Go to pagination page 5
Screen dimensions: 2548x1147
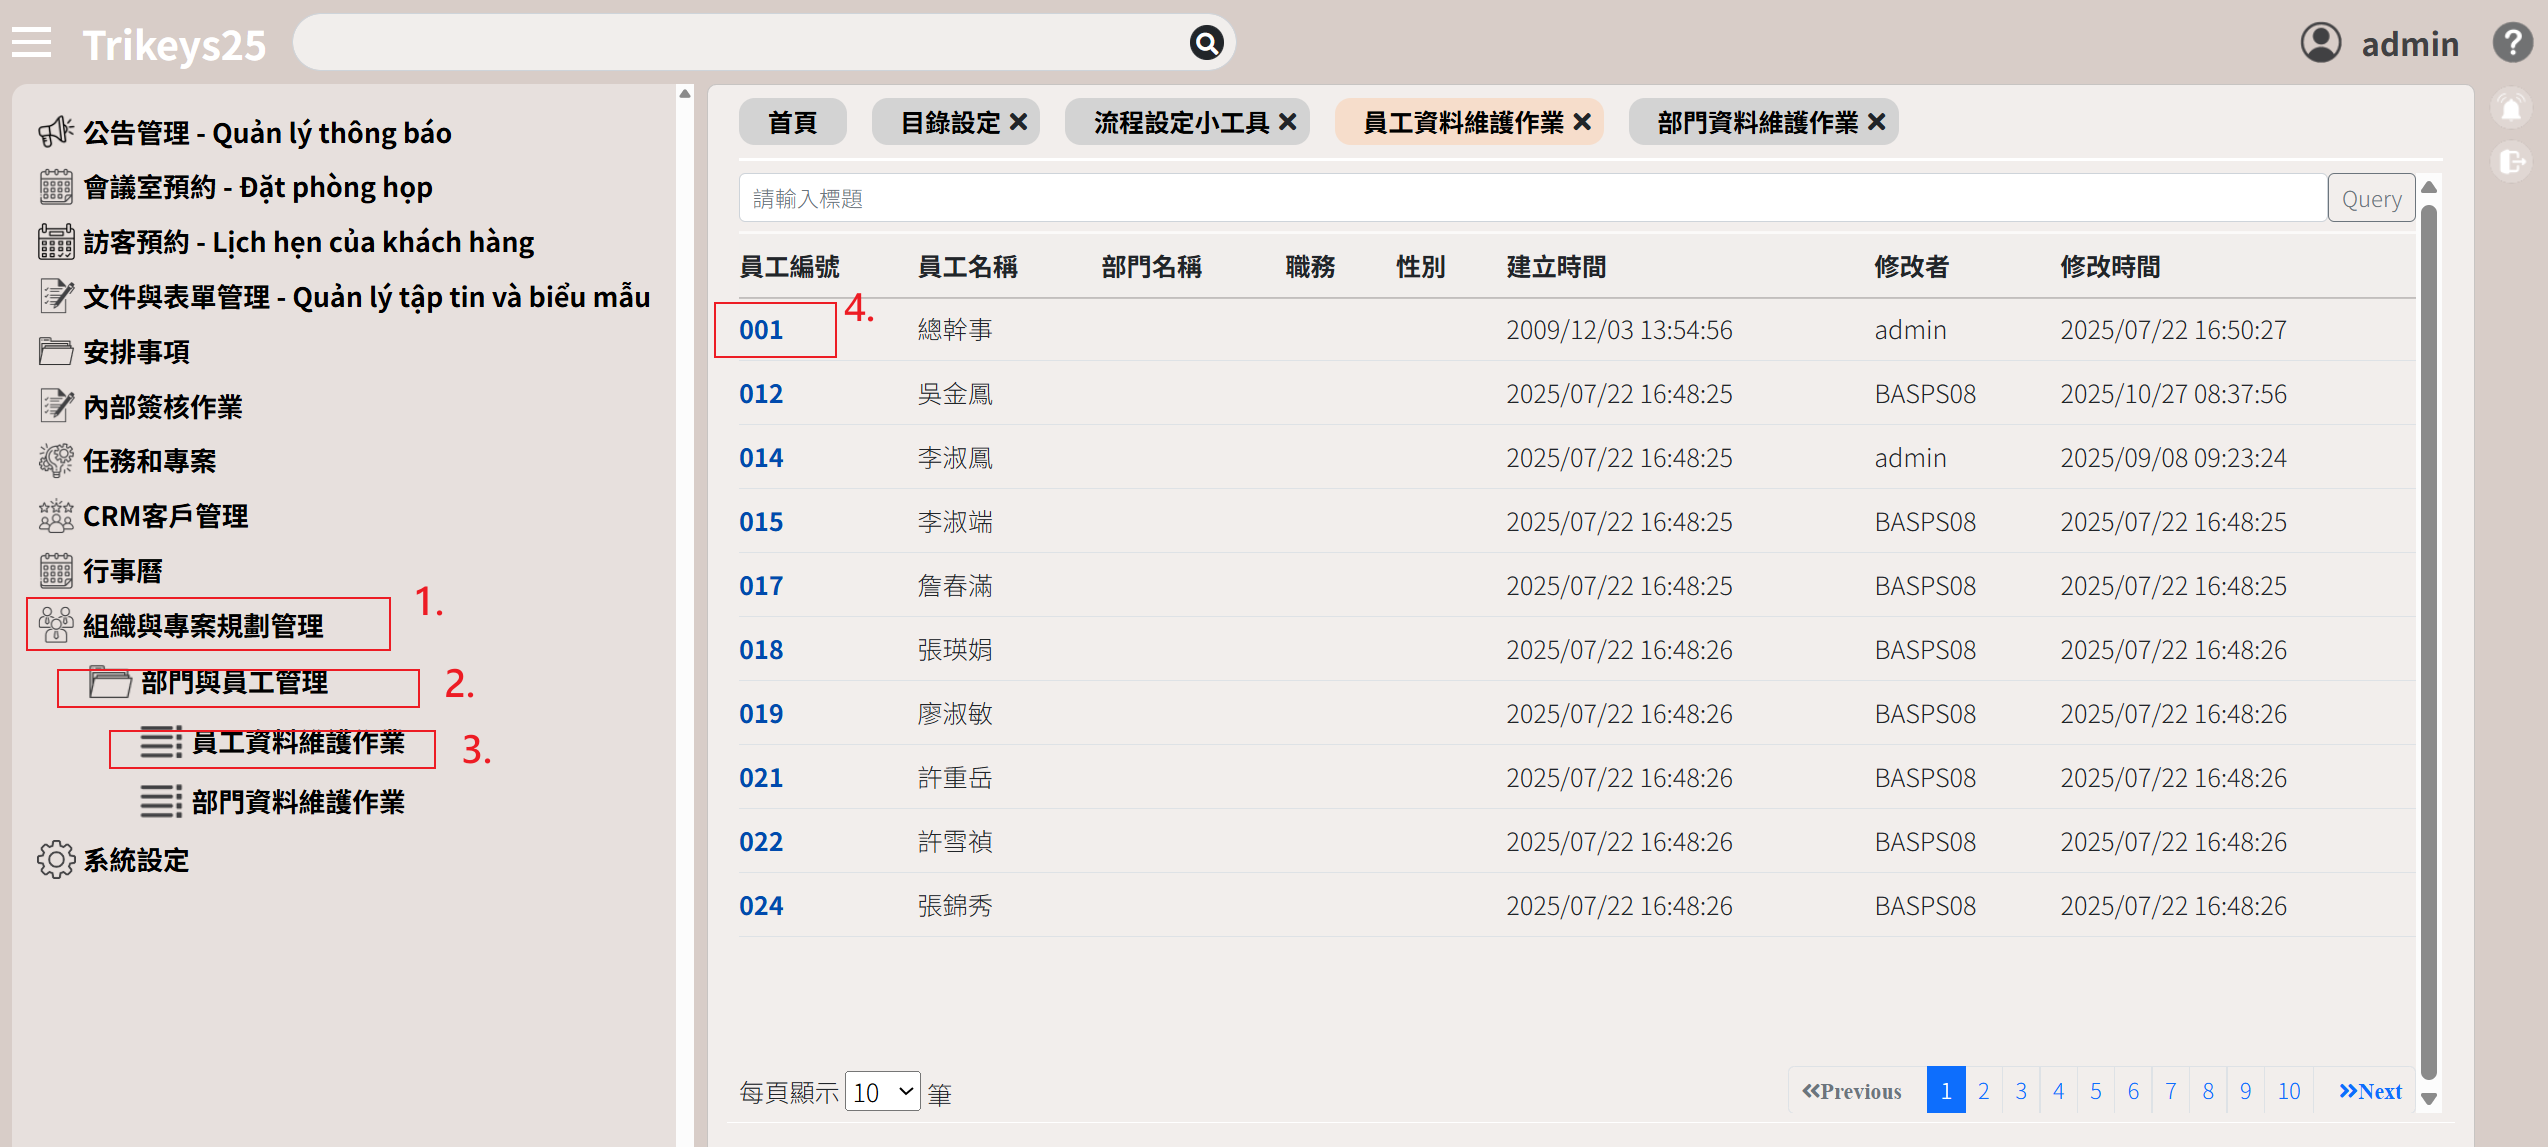[x=2095, y=1091]
